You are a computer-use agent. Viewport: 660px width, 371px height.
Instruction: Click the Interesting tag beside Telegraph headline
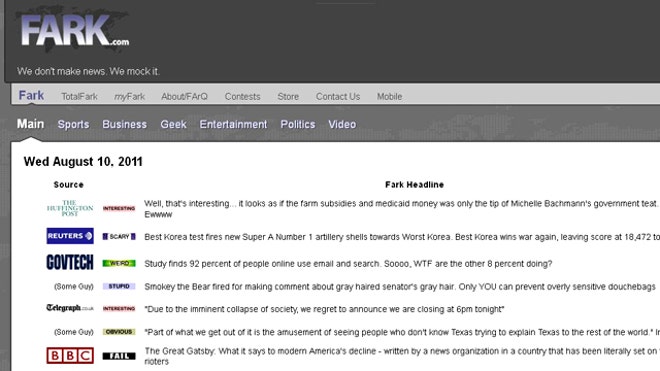119,309
